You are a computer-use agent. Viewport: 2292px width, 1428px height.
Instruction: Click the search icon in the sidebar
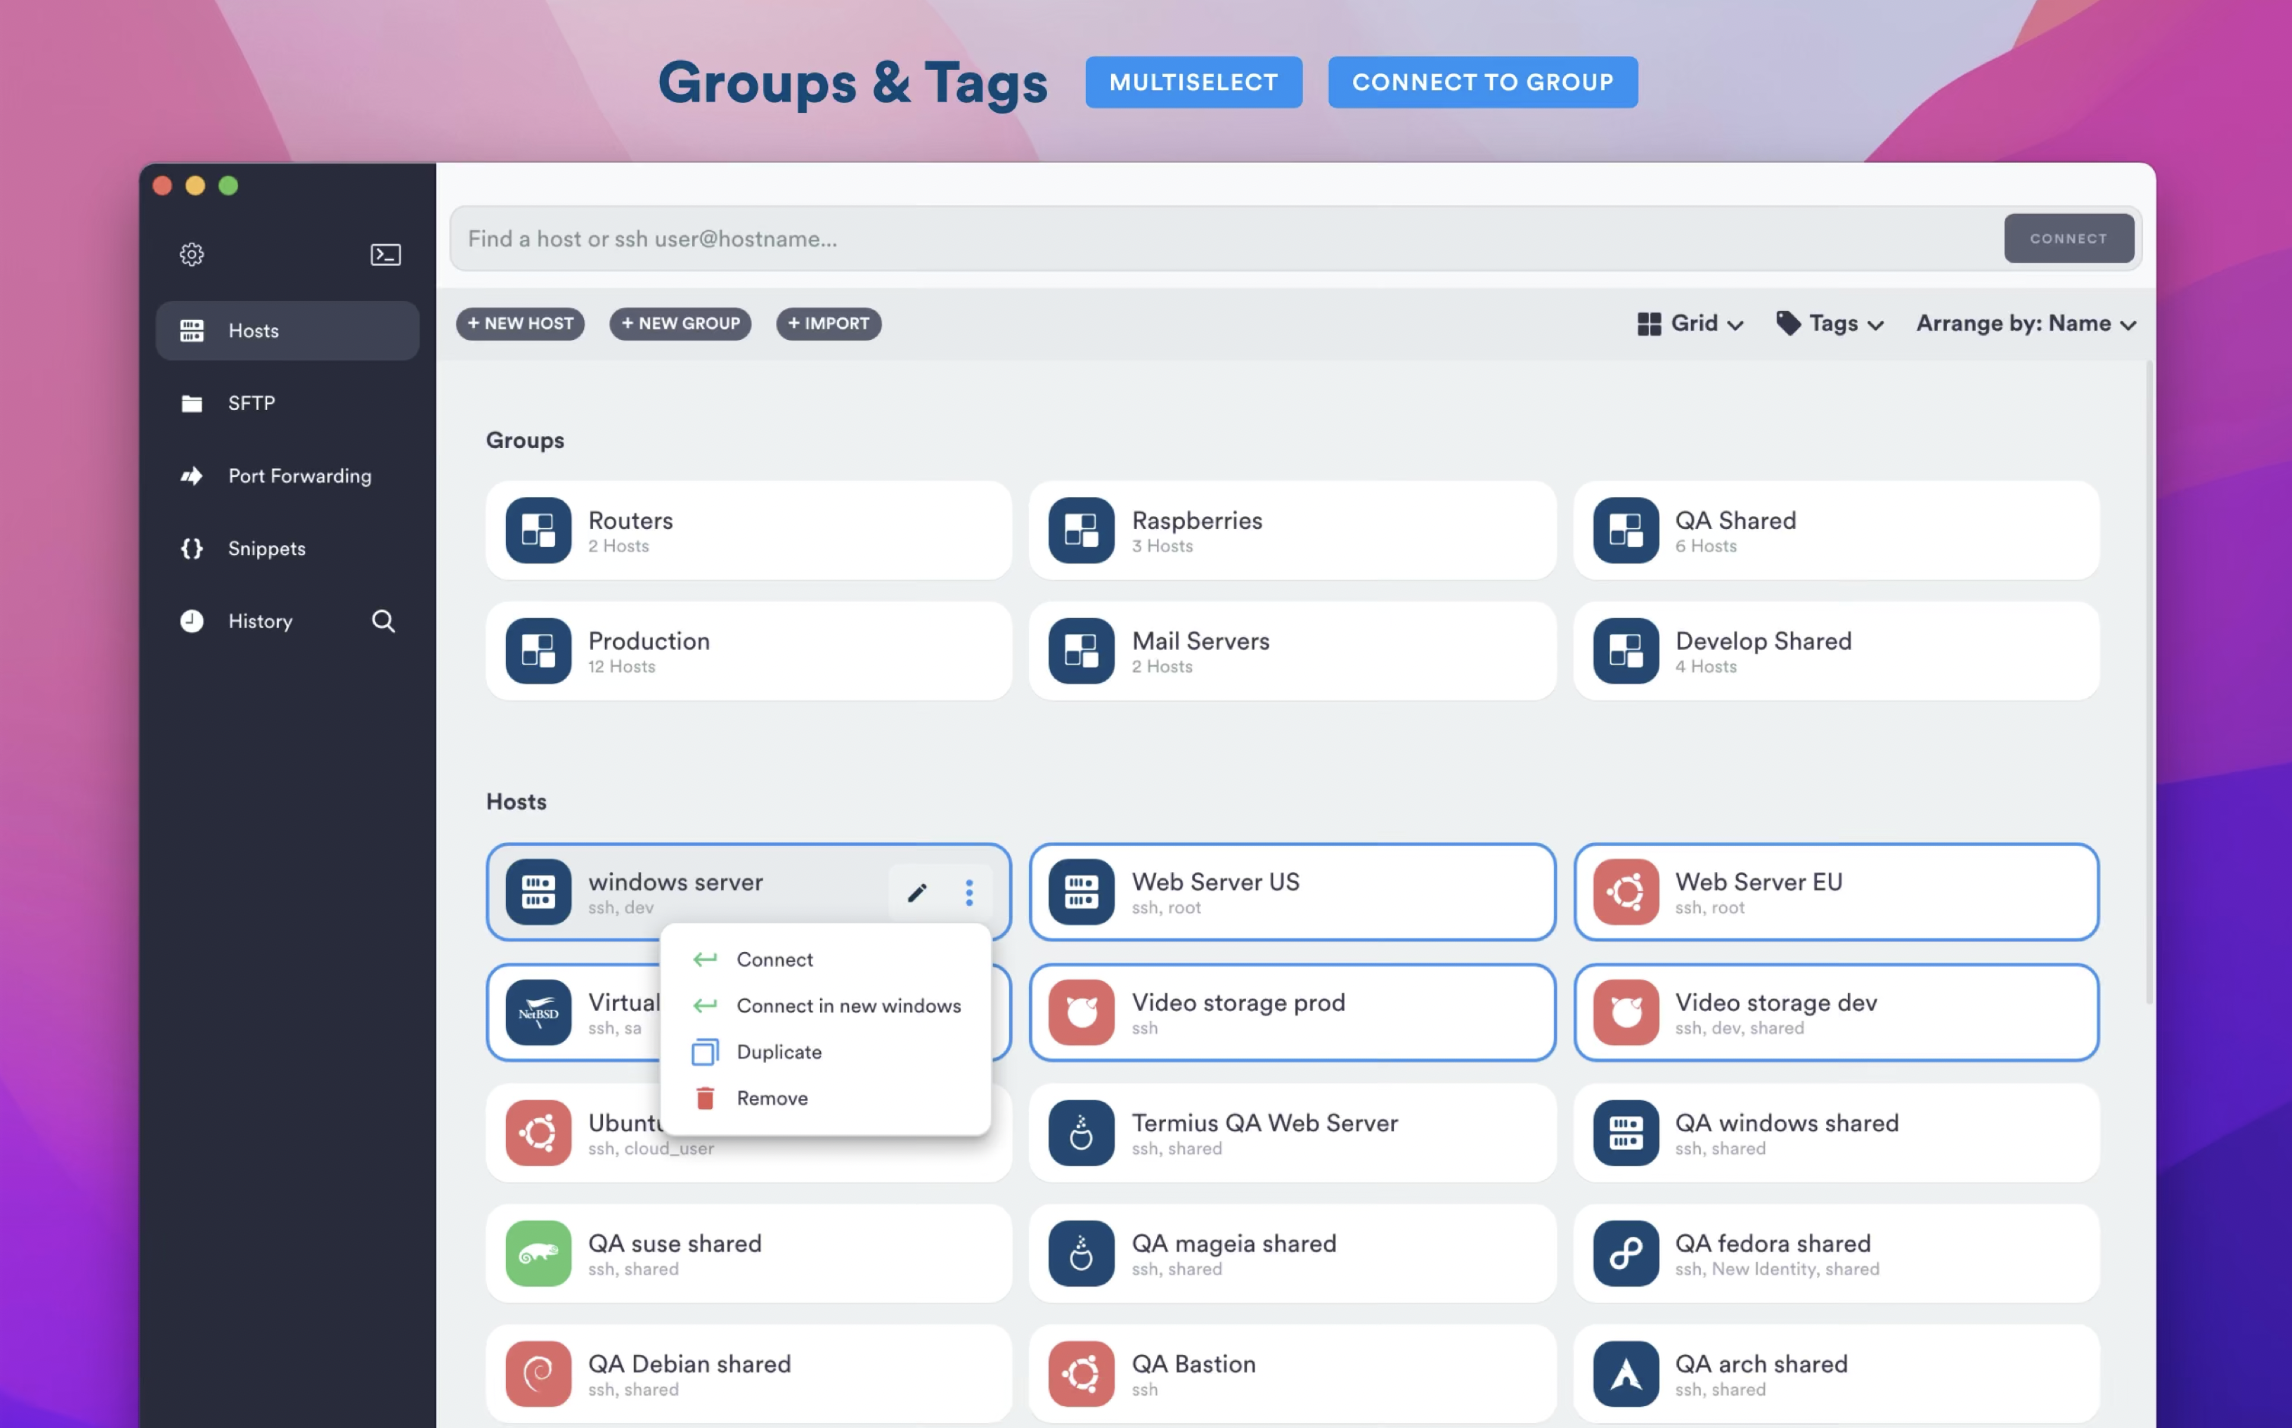pos(382,620)
